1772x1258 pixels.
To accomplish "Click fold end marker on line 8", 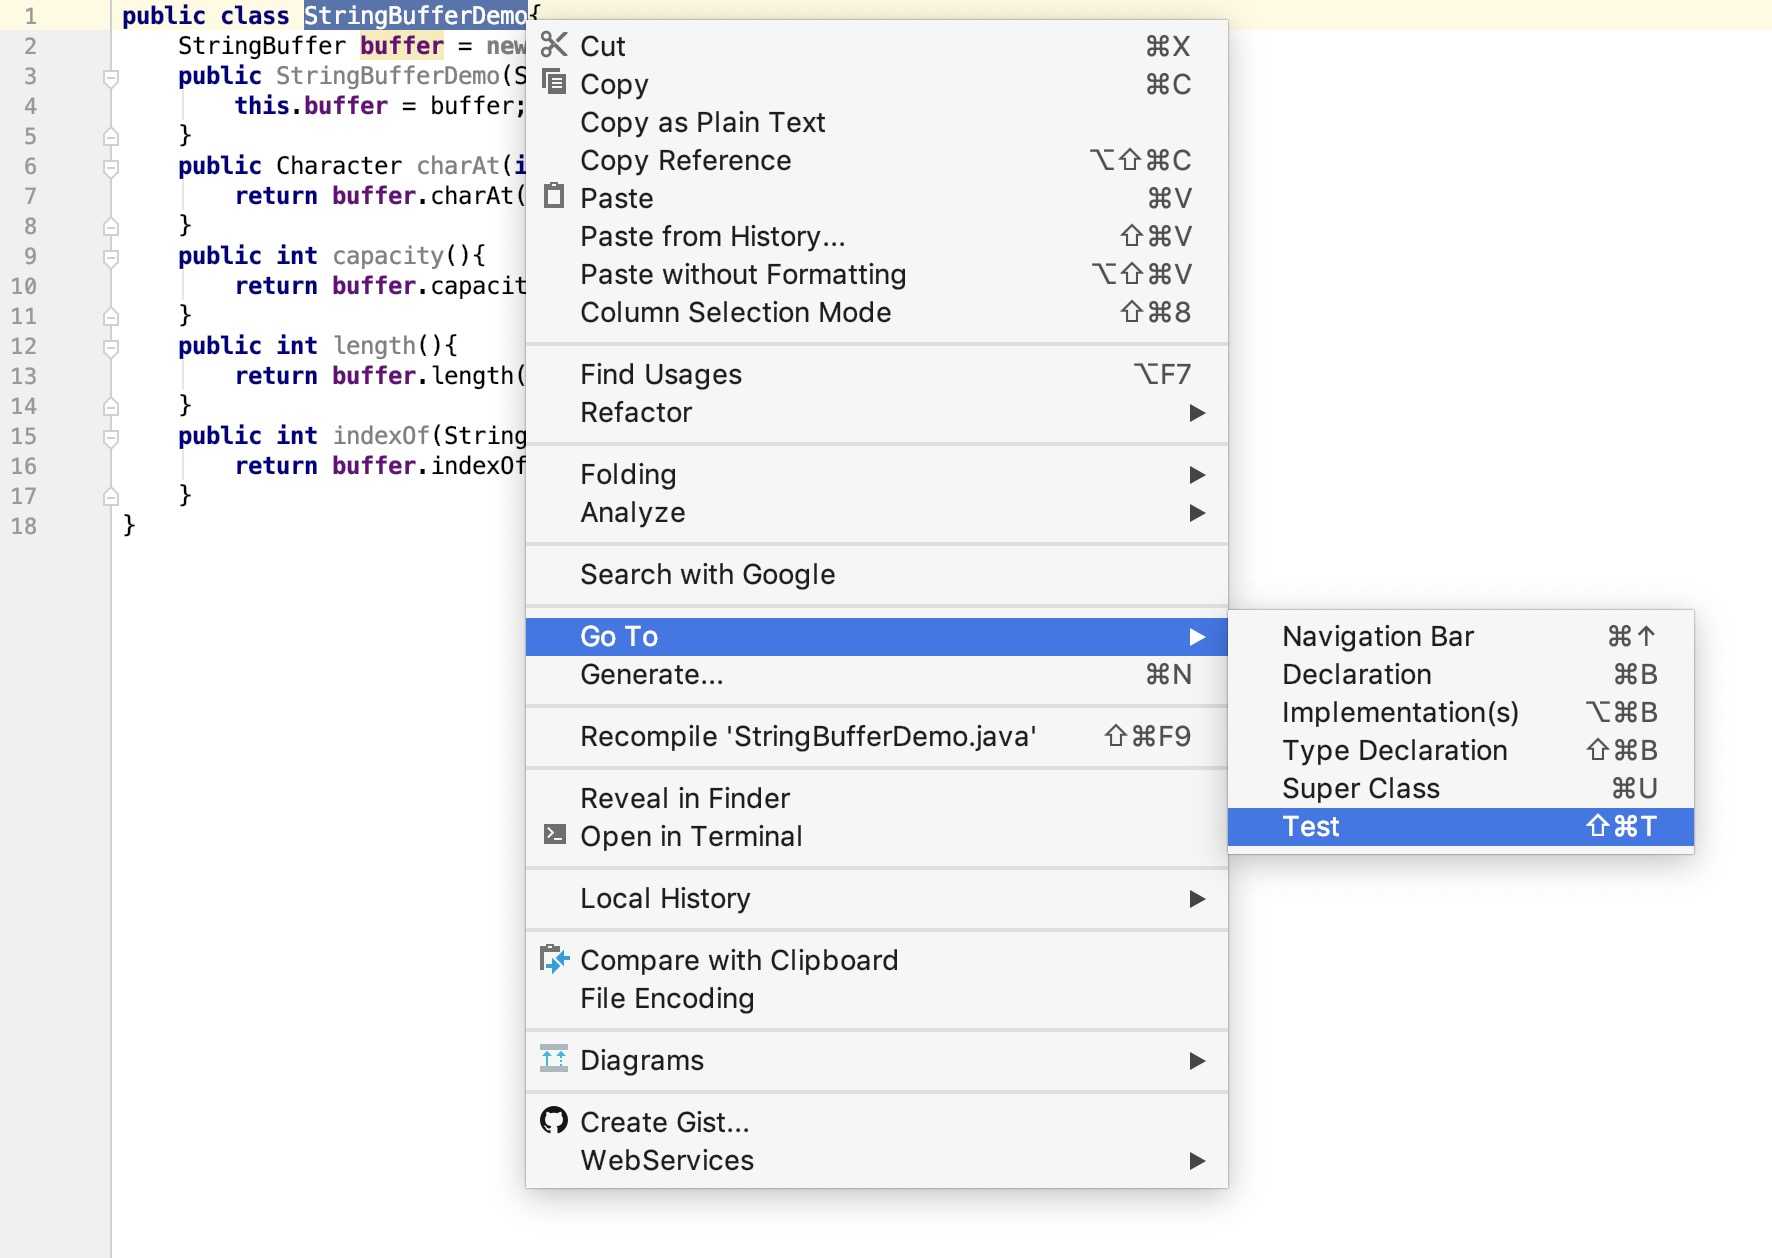I will (111, 226).
